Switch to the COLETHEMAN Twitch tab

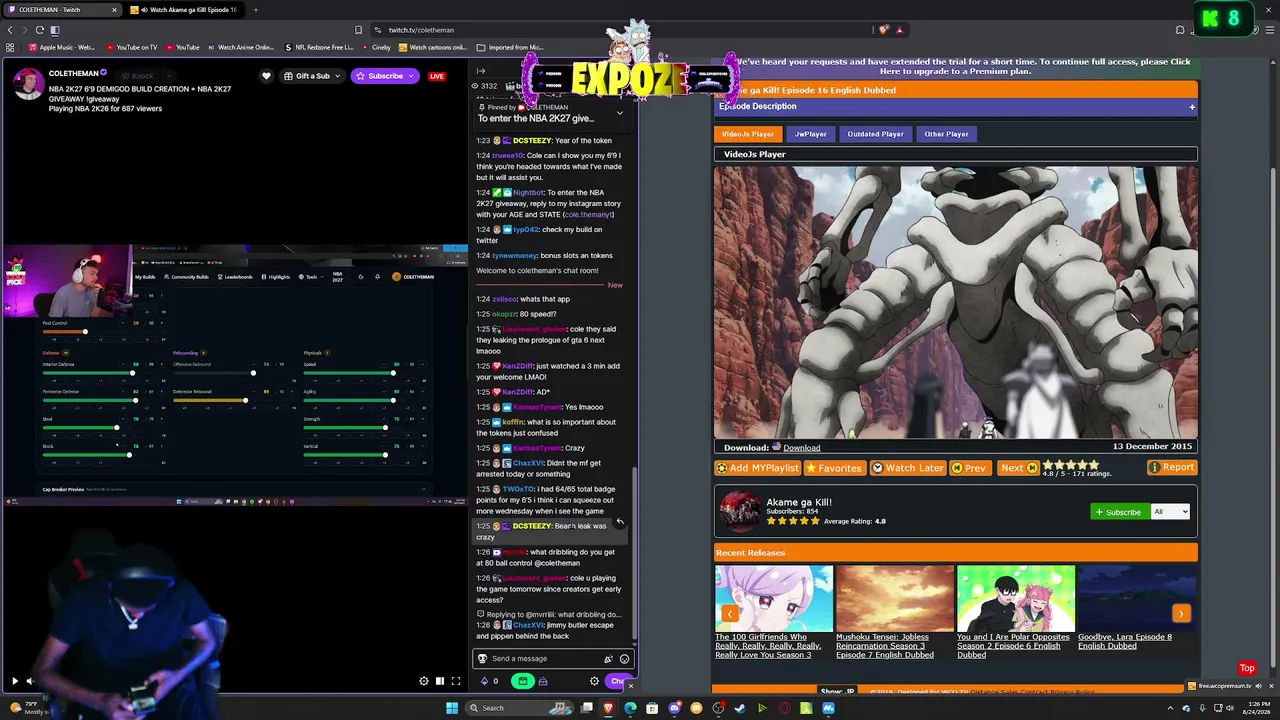pos(60,10)
